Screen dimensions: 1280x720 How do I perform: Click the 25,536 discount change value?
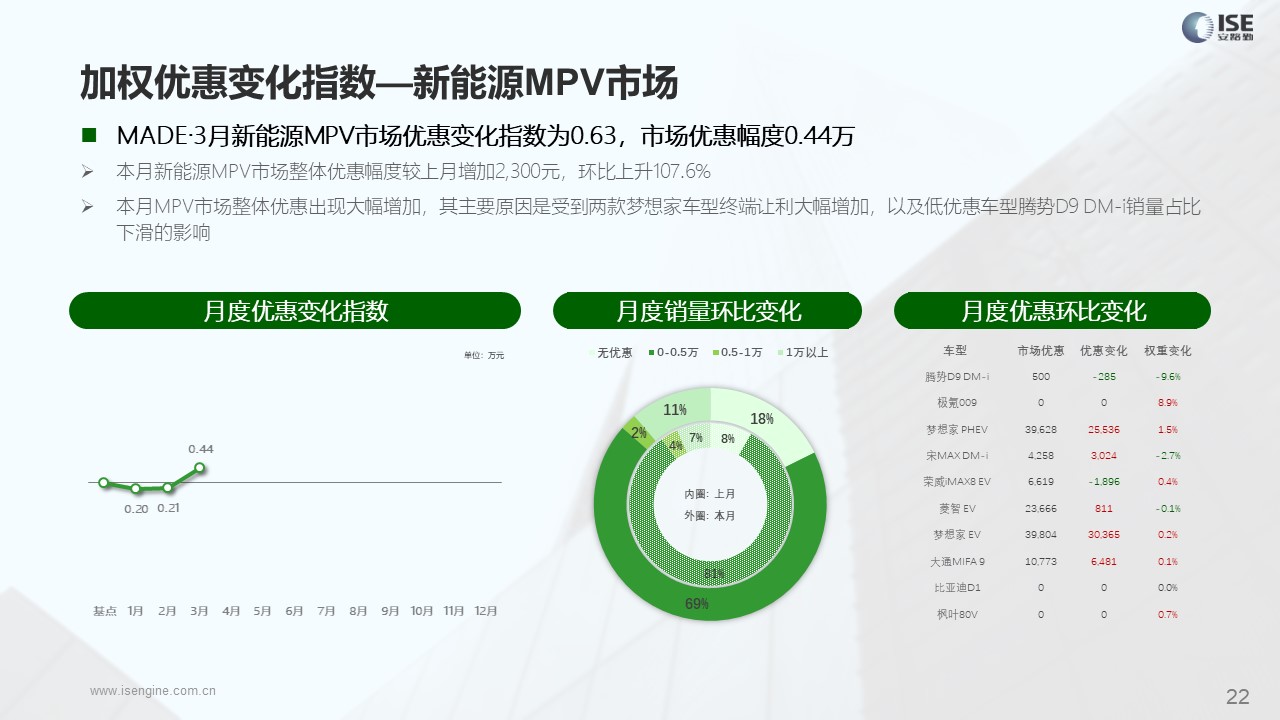(1104, 429)
